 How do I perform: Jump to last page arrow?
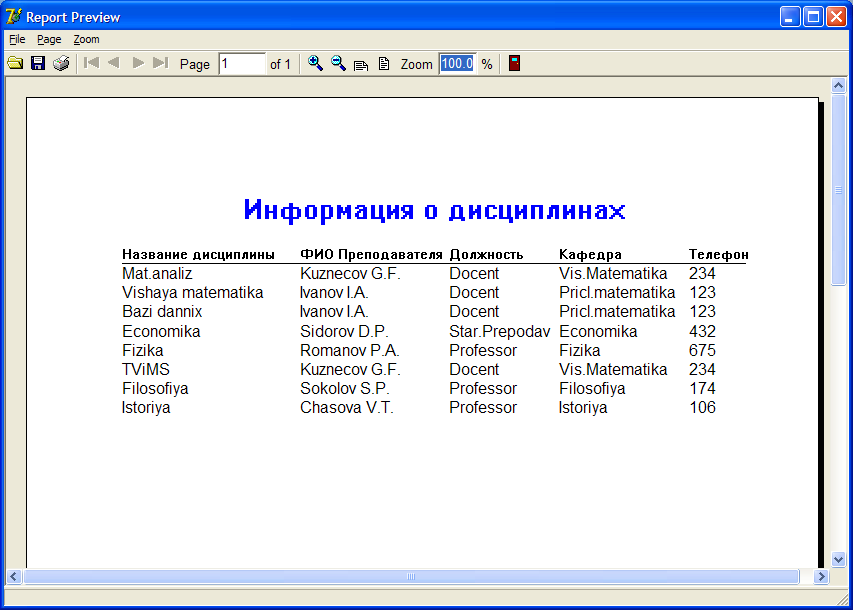click(160, 63)
